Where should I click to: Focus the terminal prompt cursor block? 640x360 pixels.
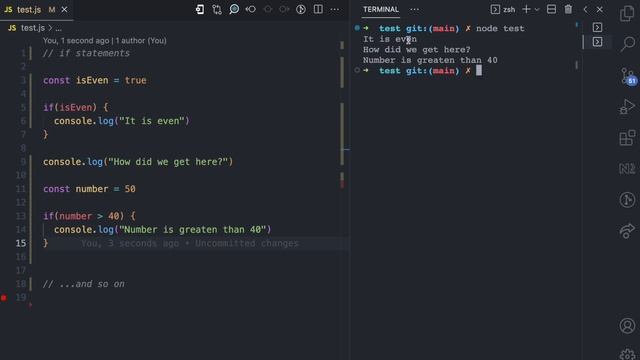479,71
